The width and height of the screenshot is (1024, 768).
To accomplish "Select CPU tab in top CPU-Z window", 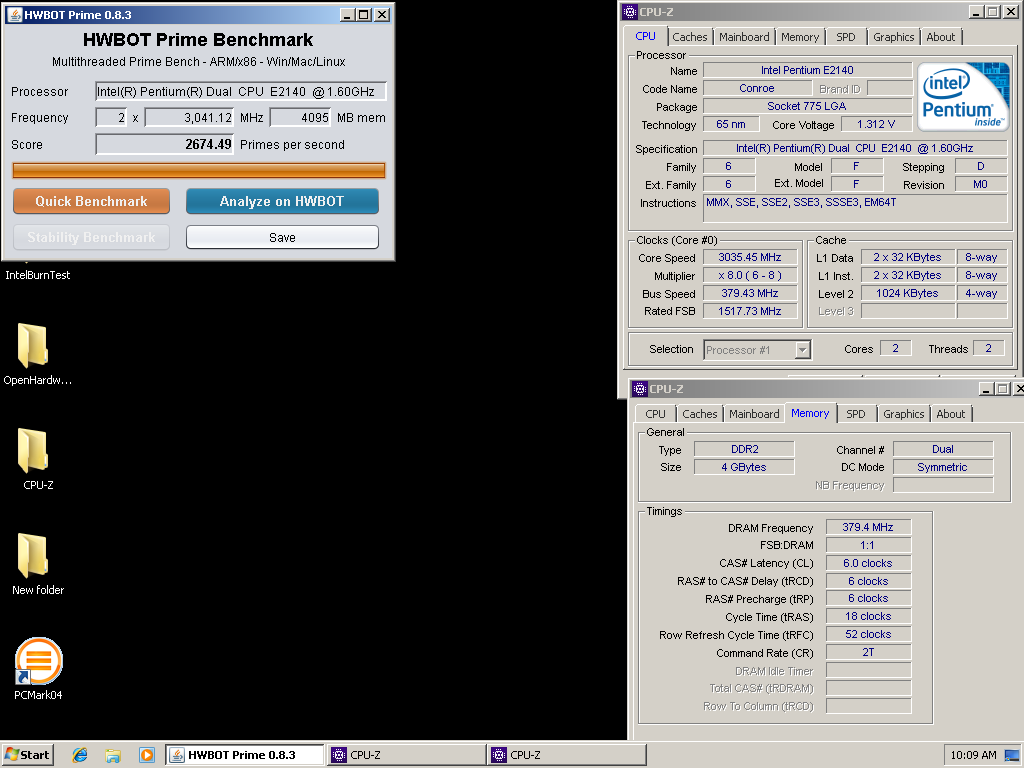I will click(645, 37).
